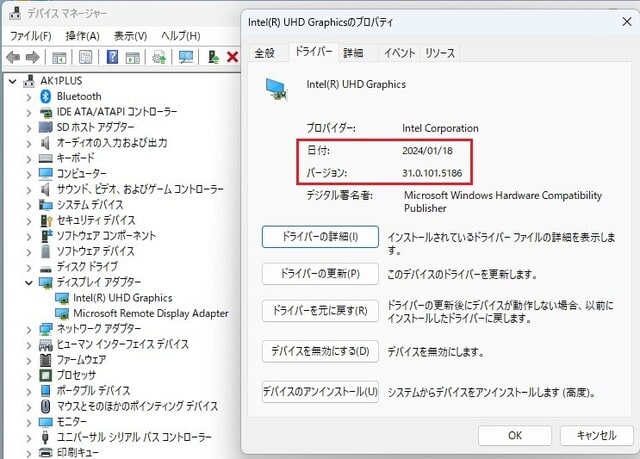Viewport: 640px width, 459px height.
Task: Click the プロセッサ icon
Action: pyautogui.click(x=46, y=375)
